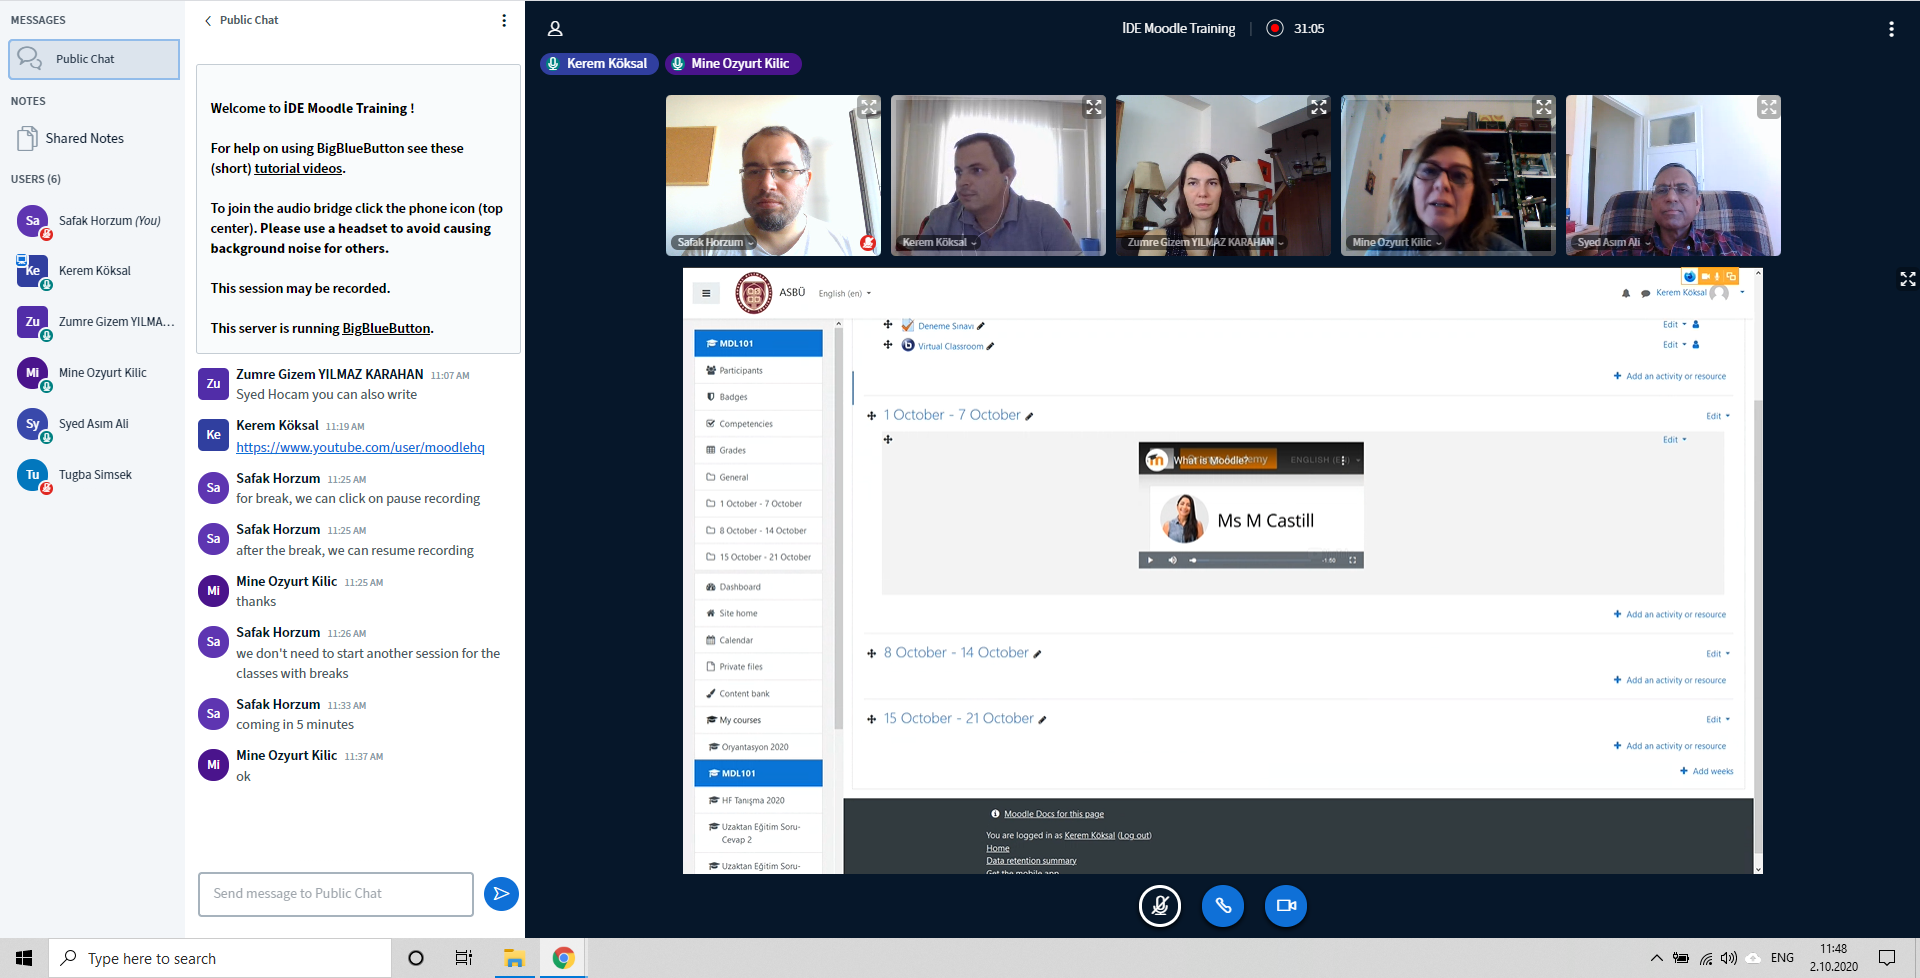
Task: Toggle the user list icon
Action: (555, 29)
